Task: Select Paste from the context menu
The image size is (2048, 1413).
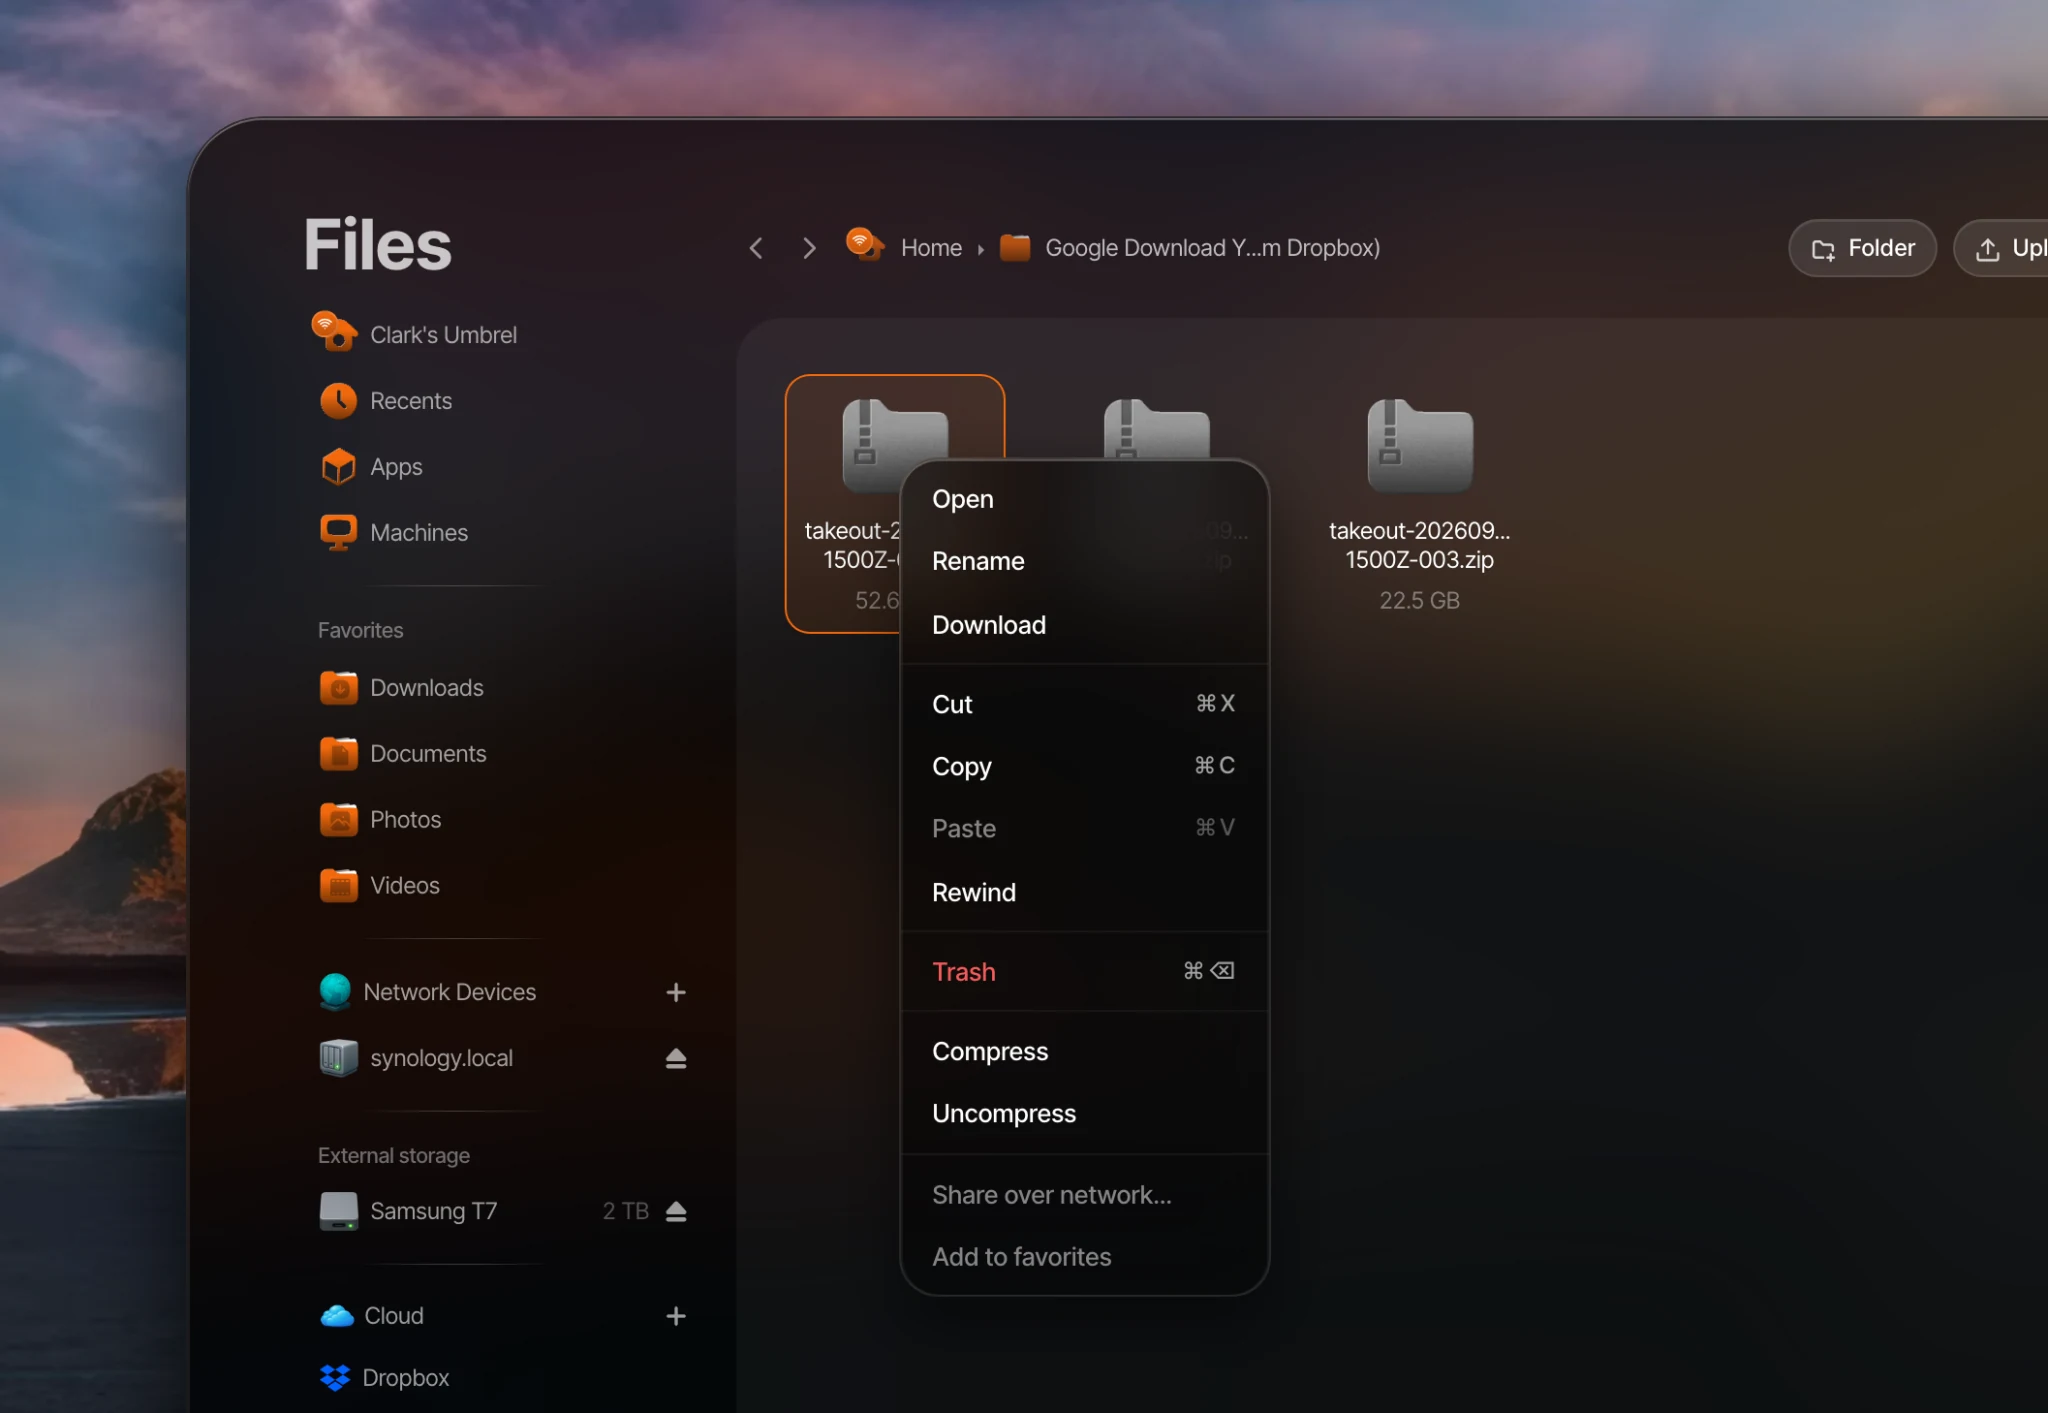Action: click(x=1084, y=828)
